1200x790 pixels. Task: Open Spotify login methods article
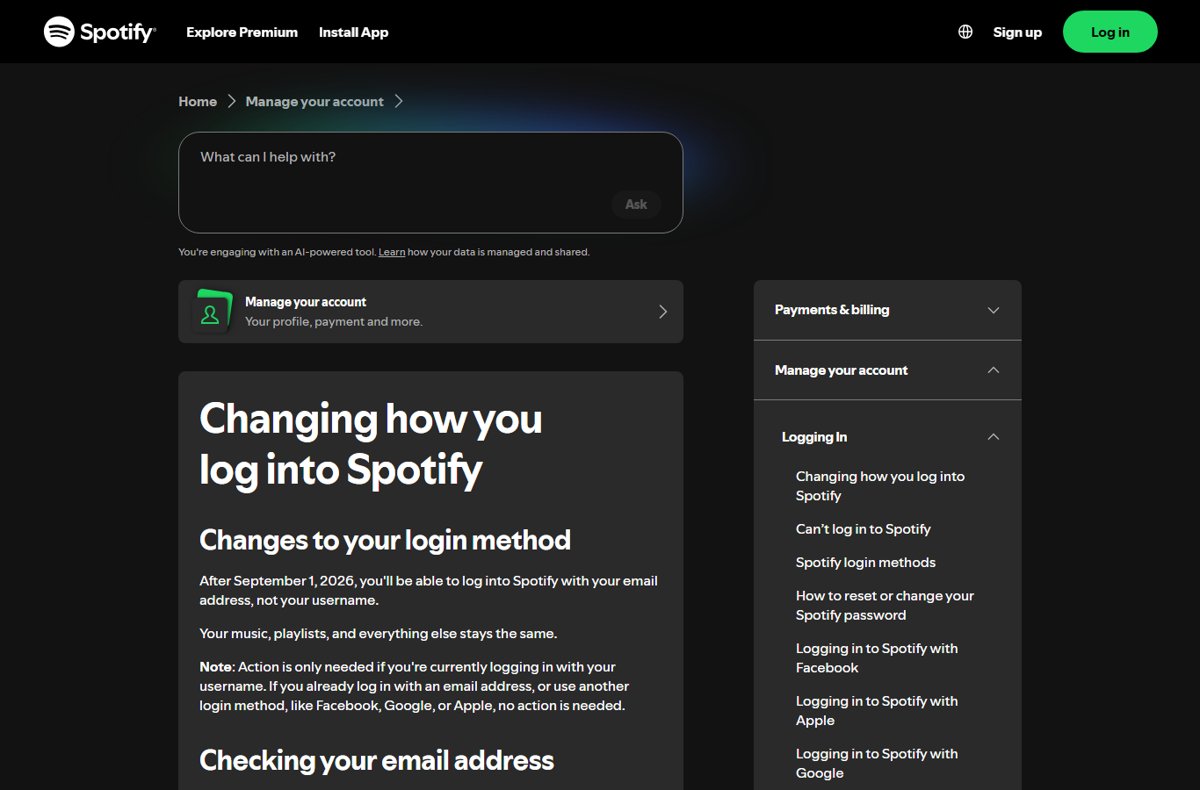[x=866, y=562]
